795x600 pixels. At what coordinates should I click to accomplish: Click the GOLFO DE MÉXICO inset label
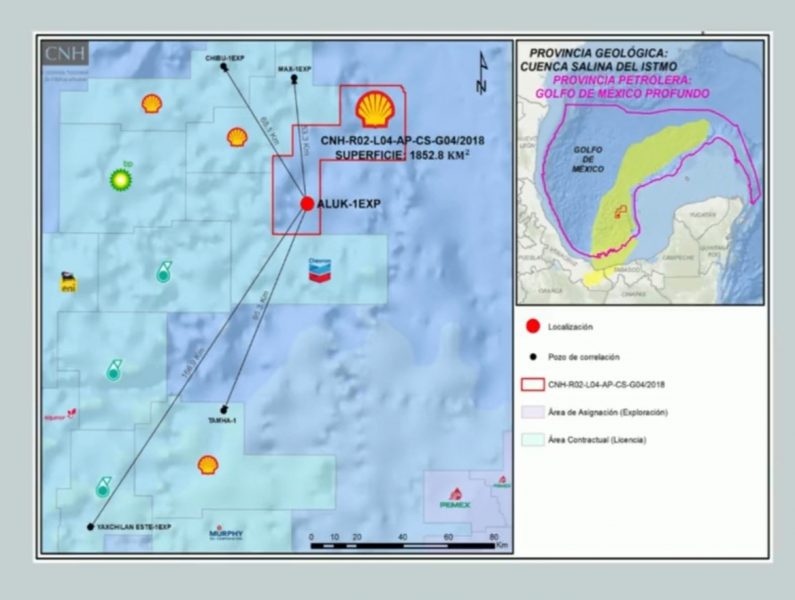[588, 159]
